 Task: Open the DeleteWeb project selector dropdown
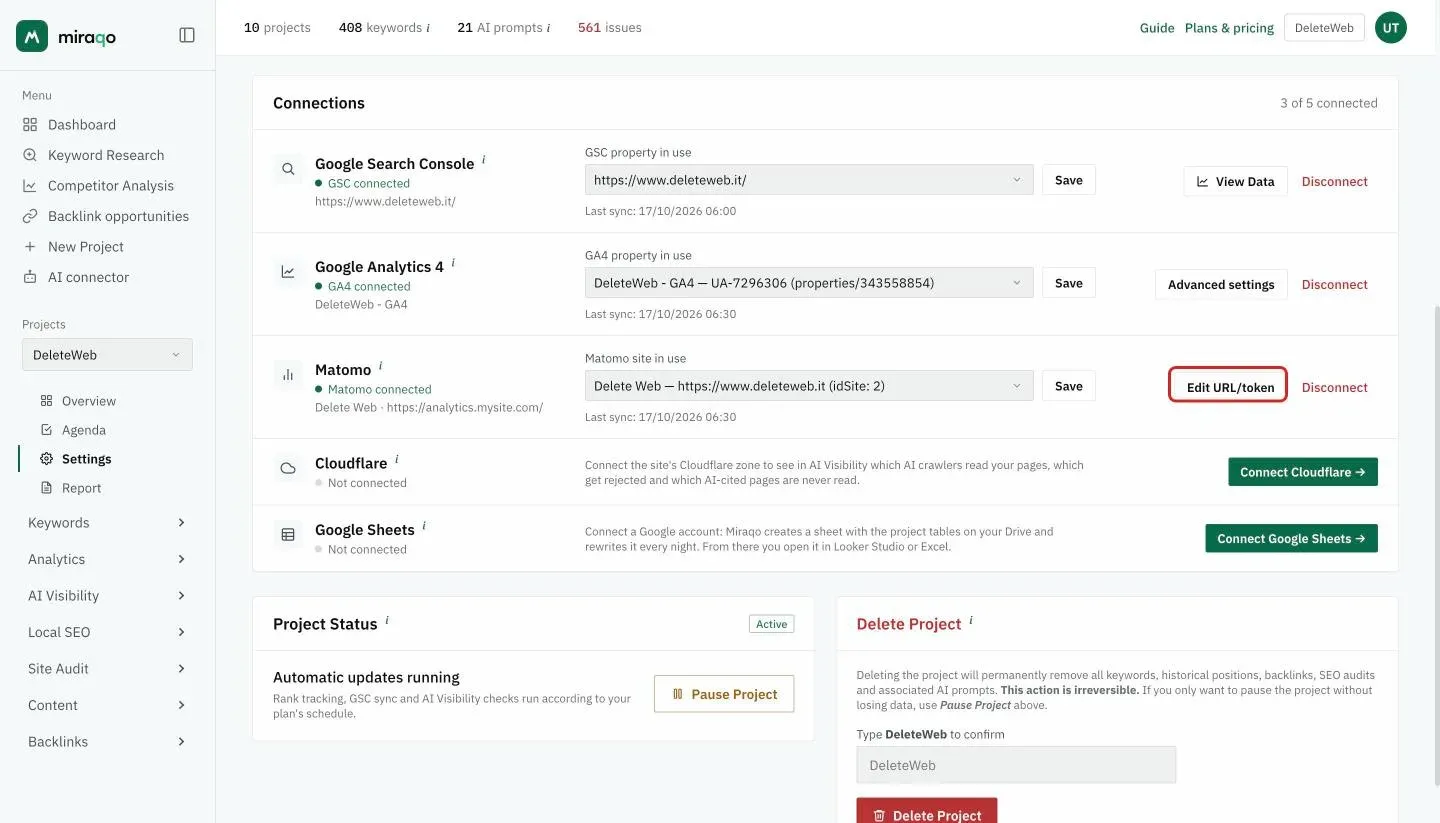tap(107, 355)
